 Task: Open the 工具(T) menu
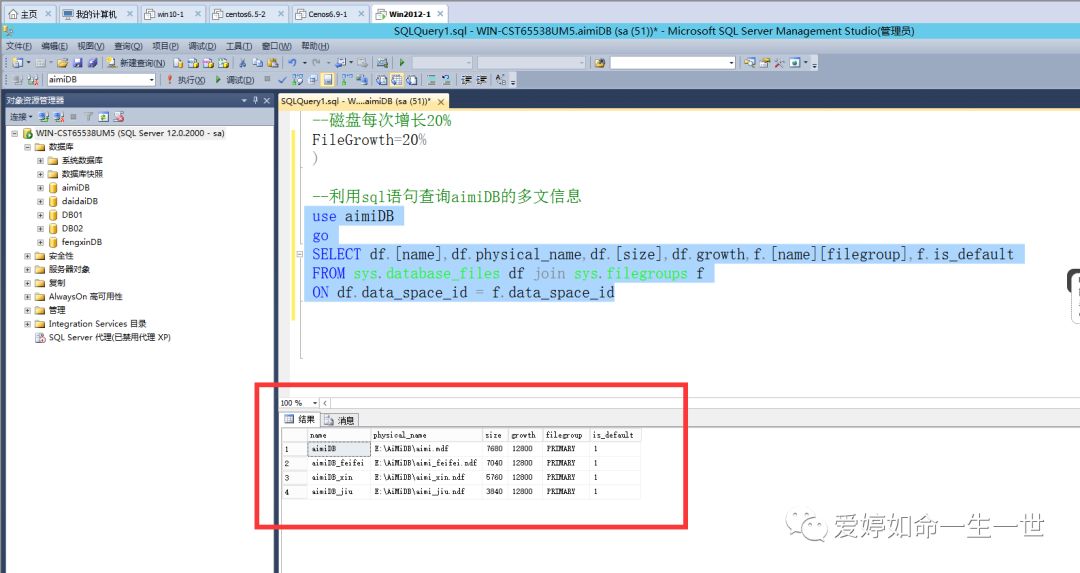pyautogui.click(x=238, y=46)
